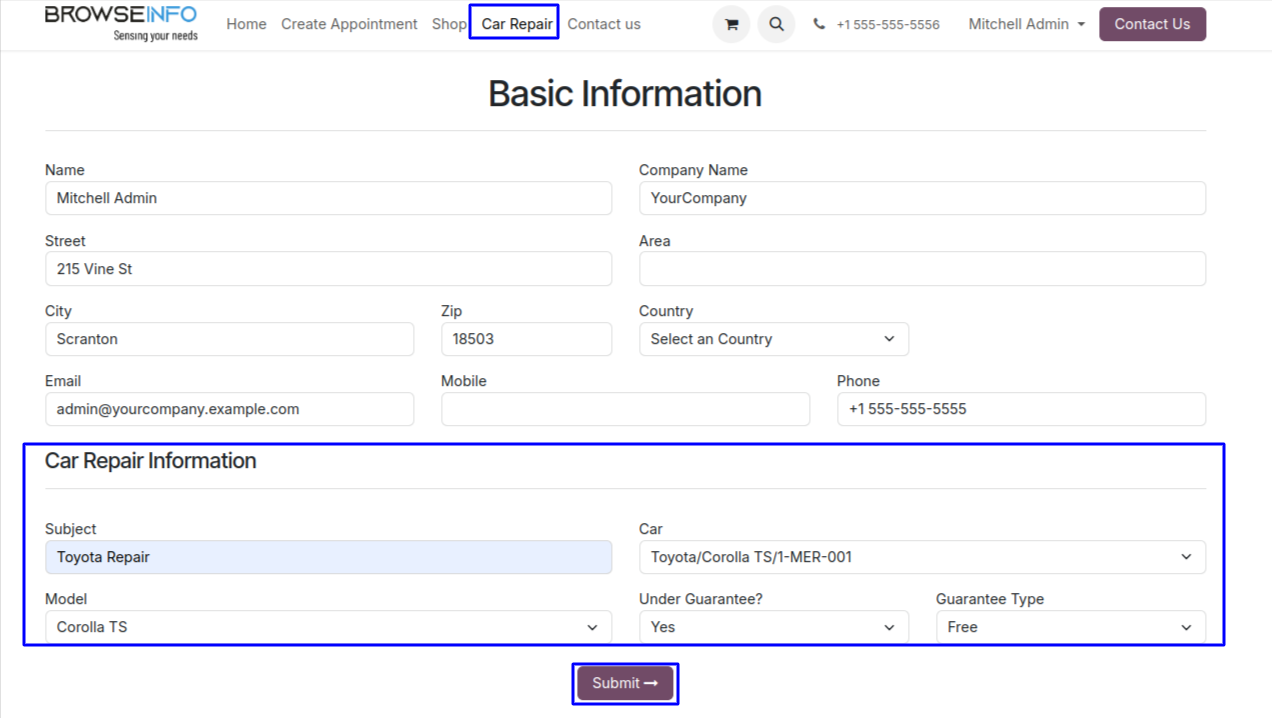Select the Car Repair menu item

coord(516,24)
